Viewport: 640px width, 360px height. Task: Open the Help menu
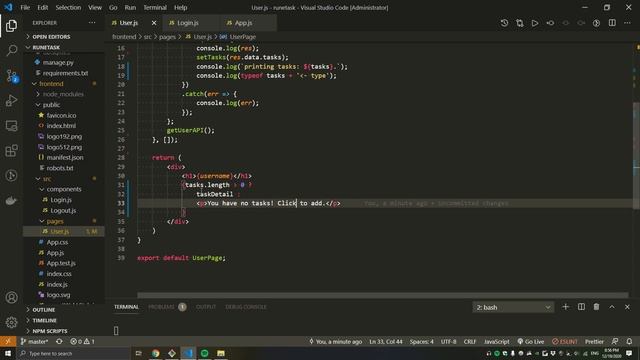click(x=180, y=7)
